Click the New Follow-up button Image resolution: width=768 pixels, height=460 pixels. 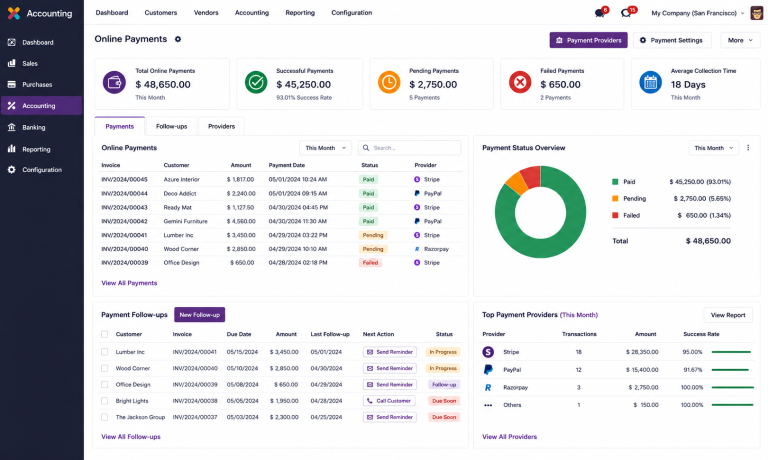point(199,315)
